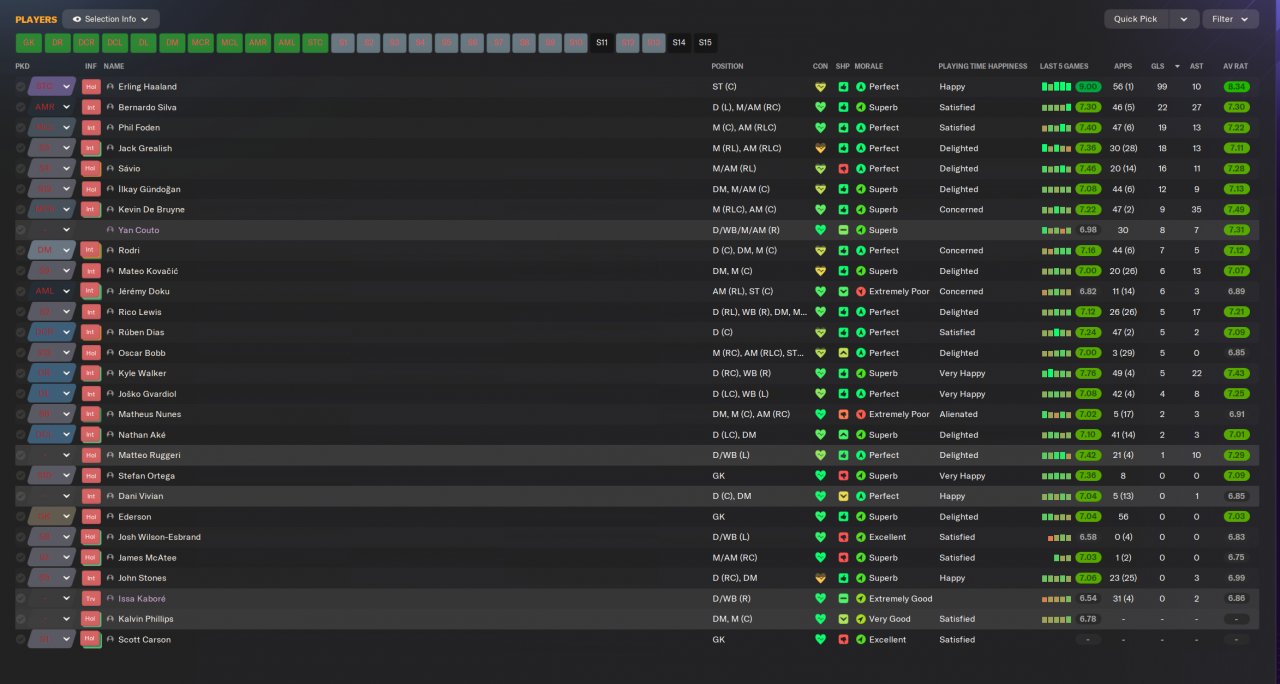This screenshot has width=1280, height=684.
Task: Toggle picked checkmark for Dani Vivian
Action: (20, 496)
